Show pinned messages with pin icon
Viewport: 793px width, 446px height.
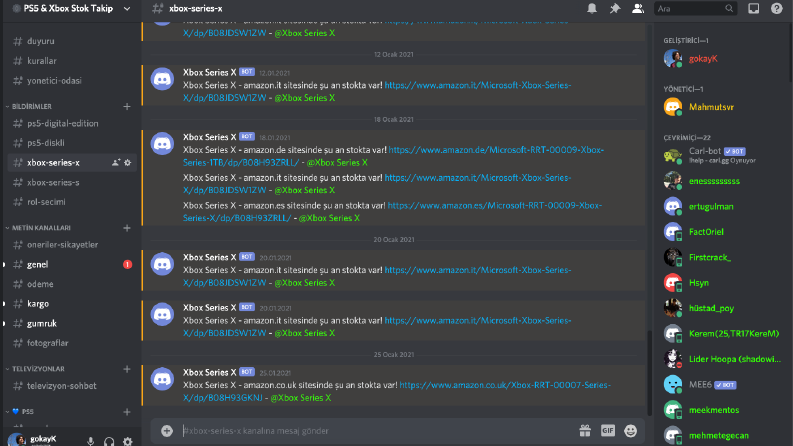[615, 8]
